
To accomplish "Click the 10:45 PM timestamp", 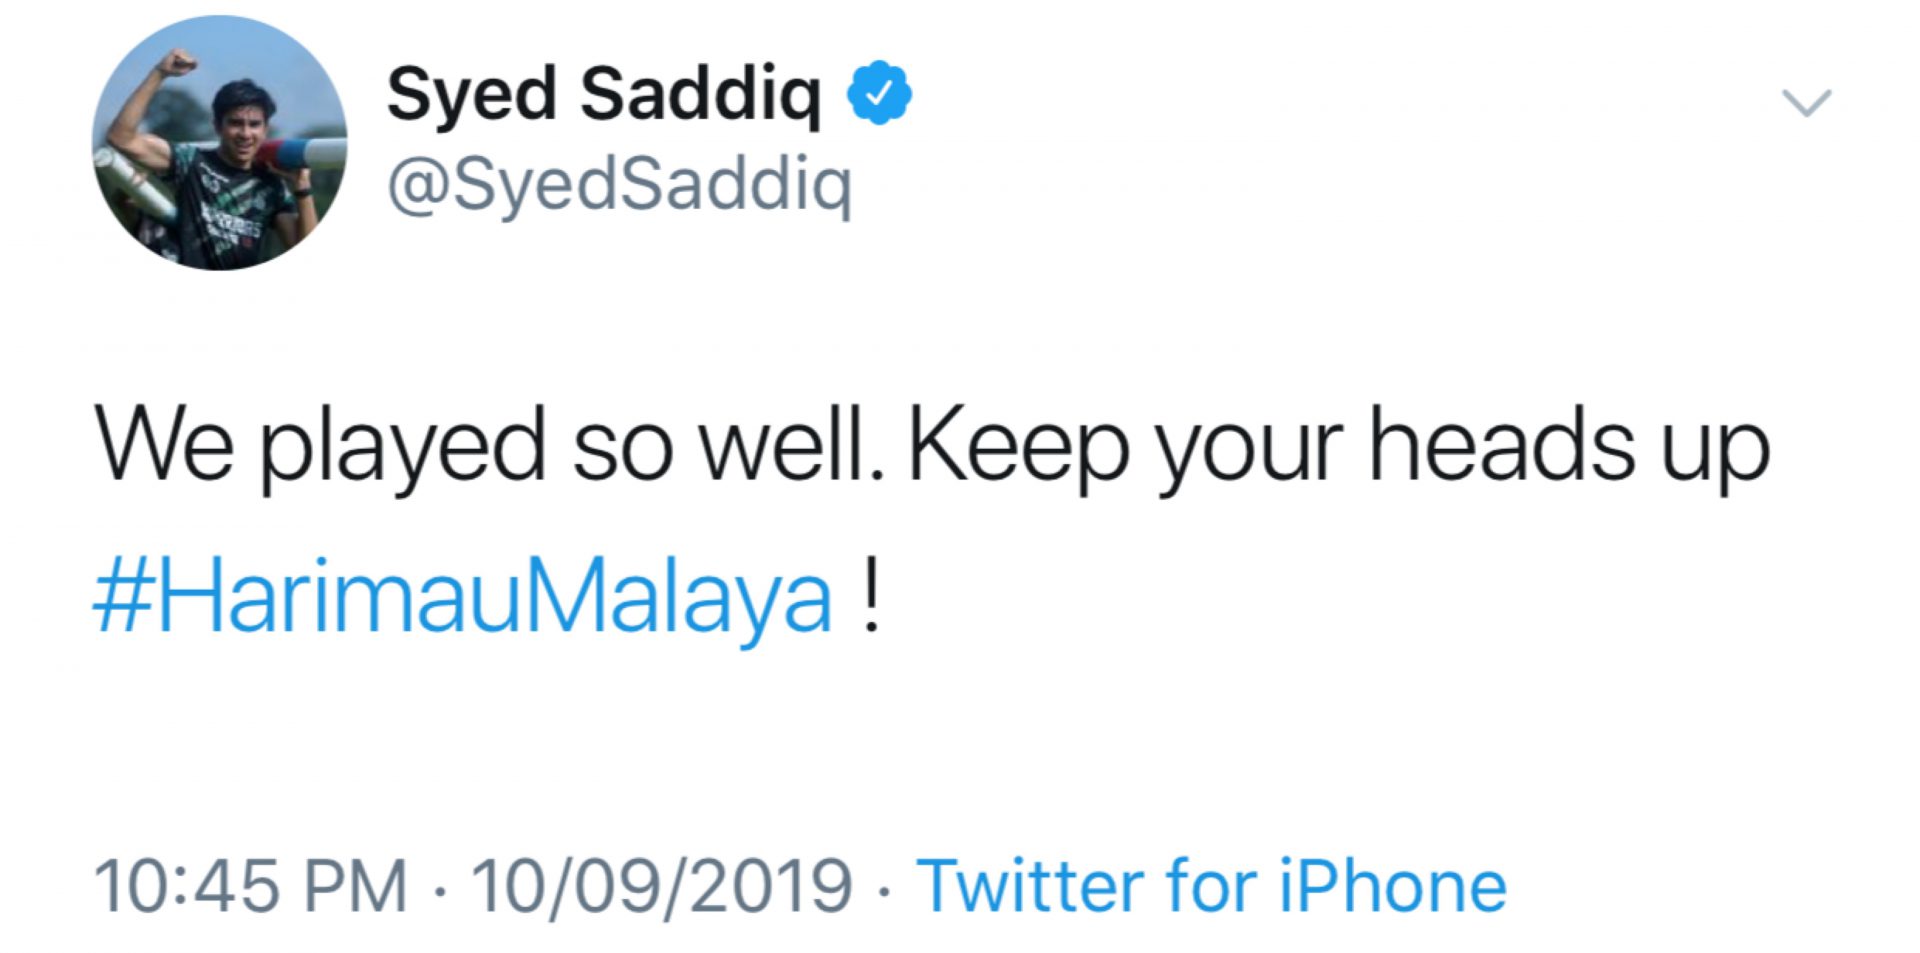I will [x=250, y=886].
